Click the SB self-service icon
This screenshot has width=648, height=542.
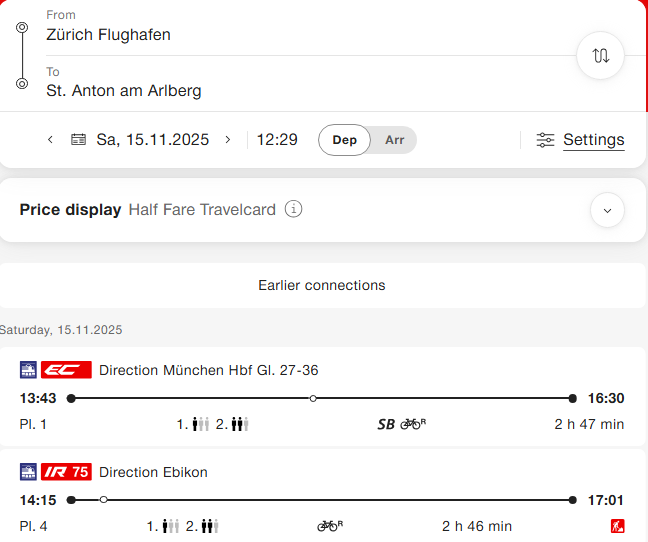click(x=386, y=424)
